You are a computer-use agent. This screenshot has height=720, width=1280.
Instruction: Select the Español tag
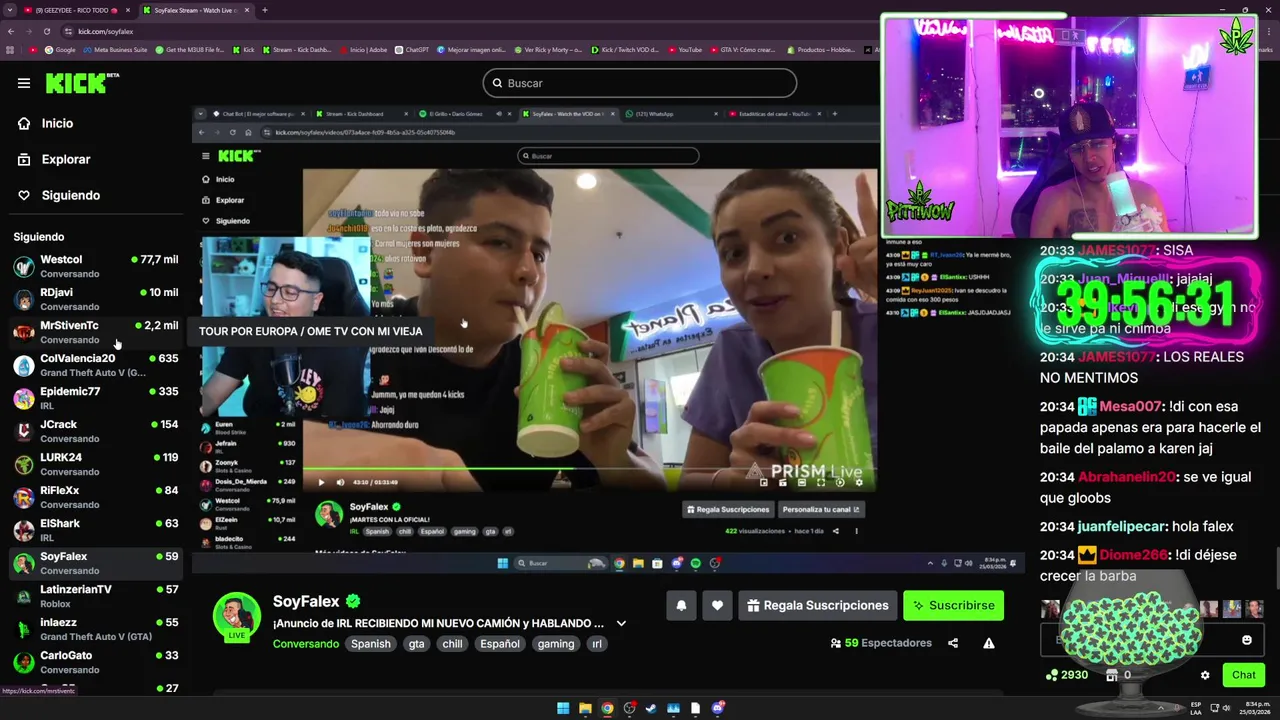499,644
